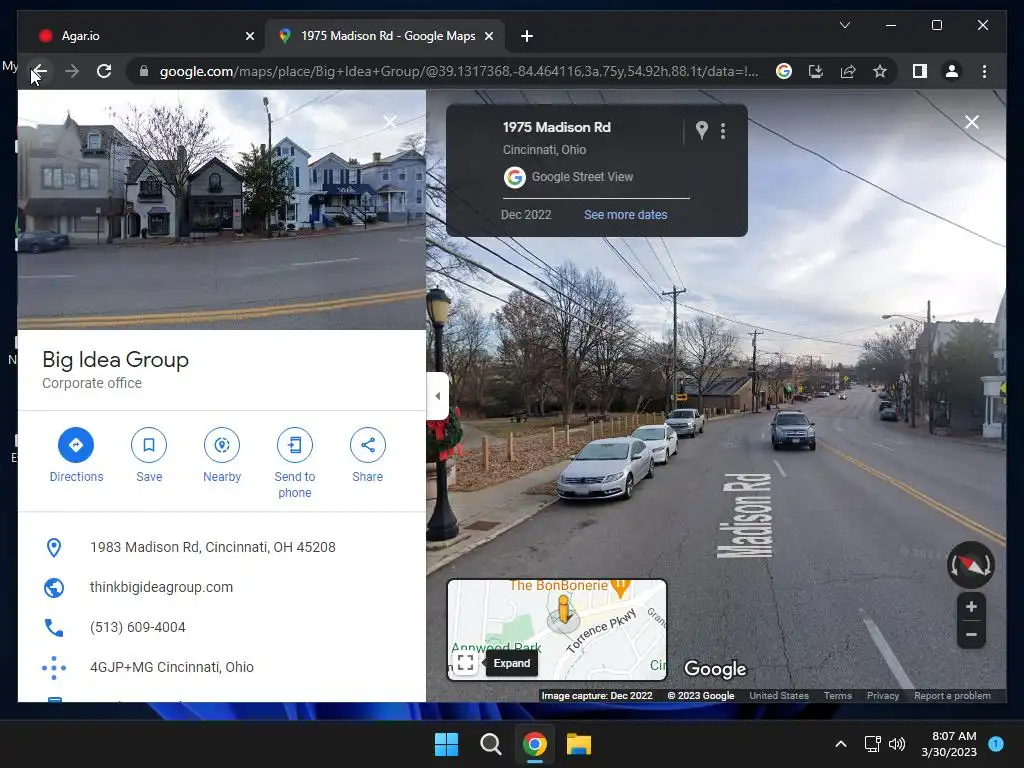Click the browser forward arrow
This screenshot has width=1024, height=768.
[72, 71]
